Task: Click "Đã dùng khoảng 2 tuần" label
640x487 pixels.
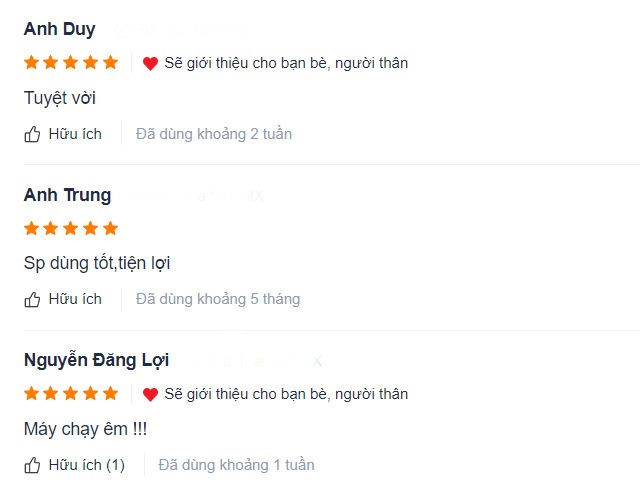Action: pos(214,134)
